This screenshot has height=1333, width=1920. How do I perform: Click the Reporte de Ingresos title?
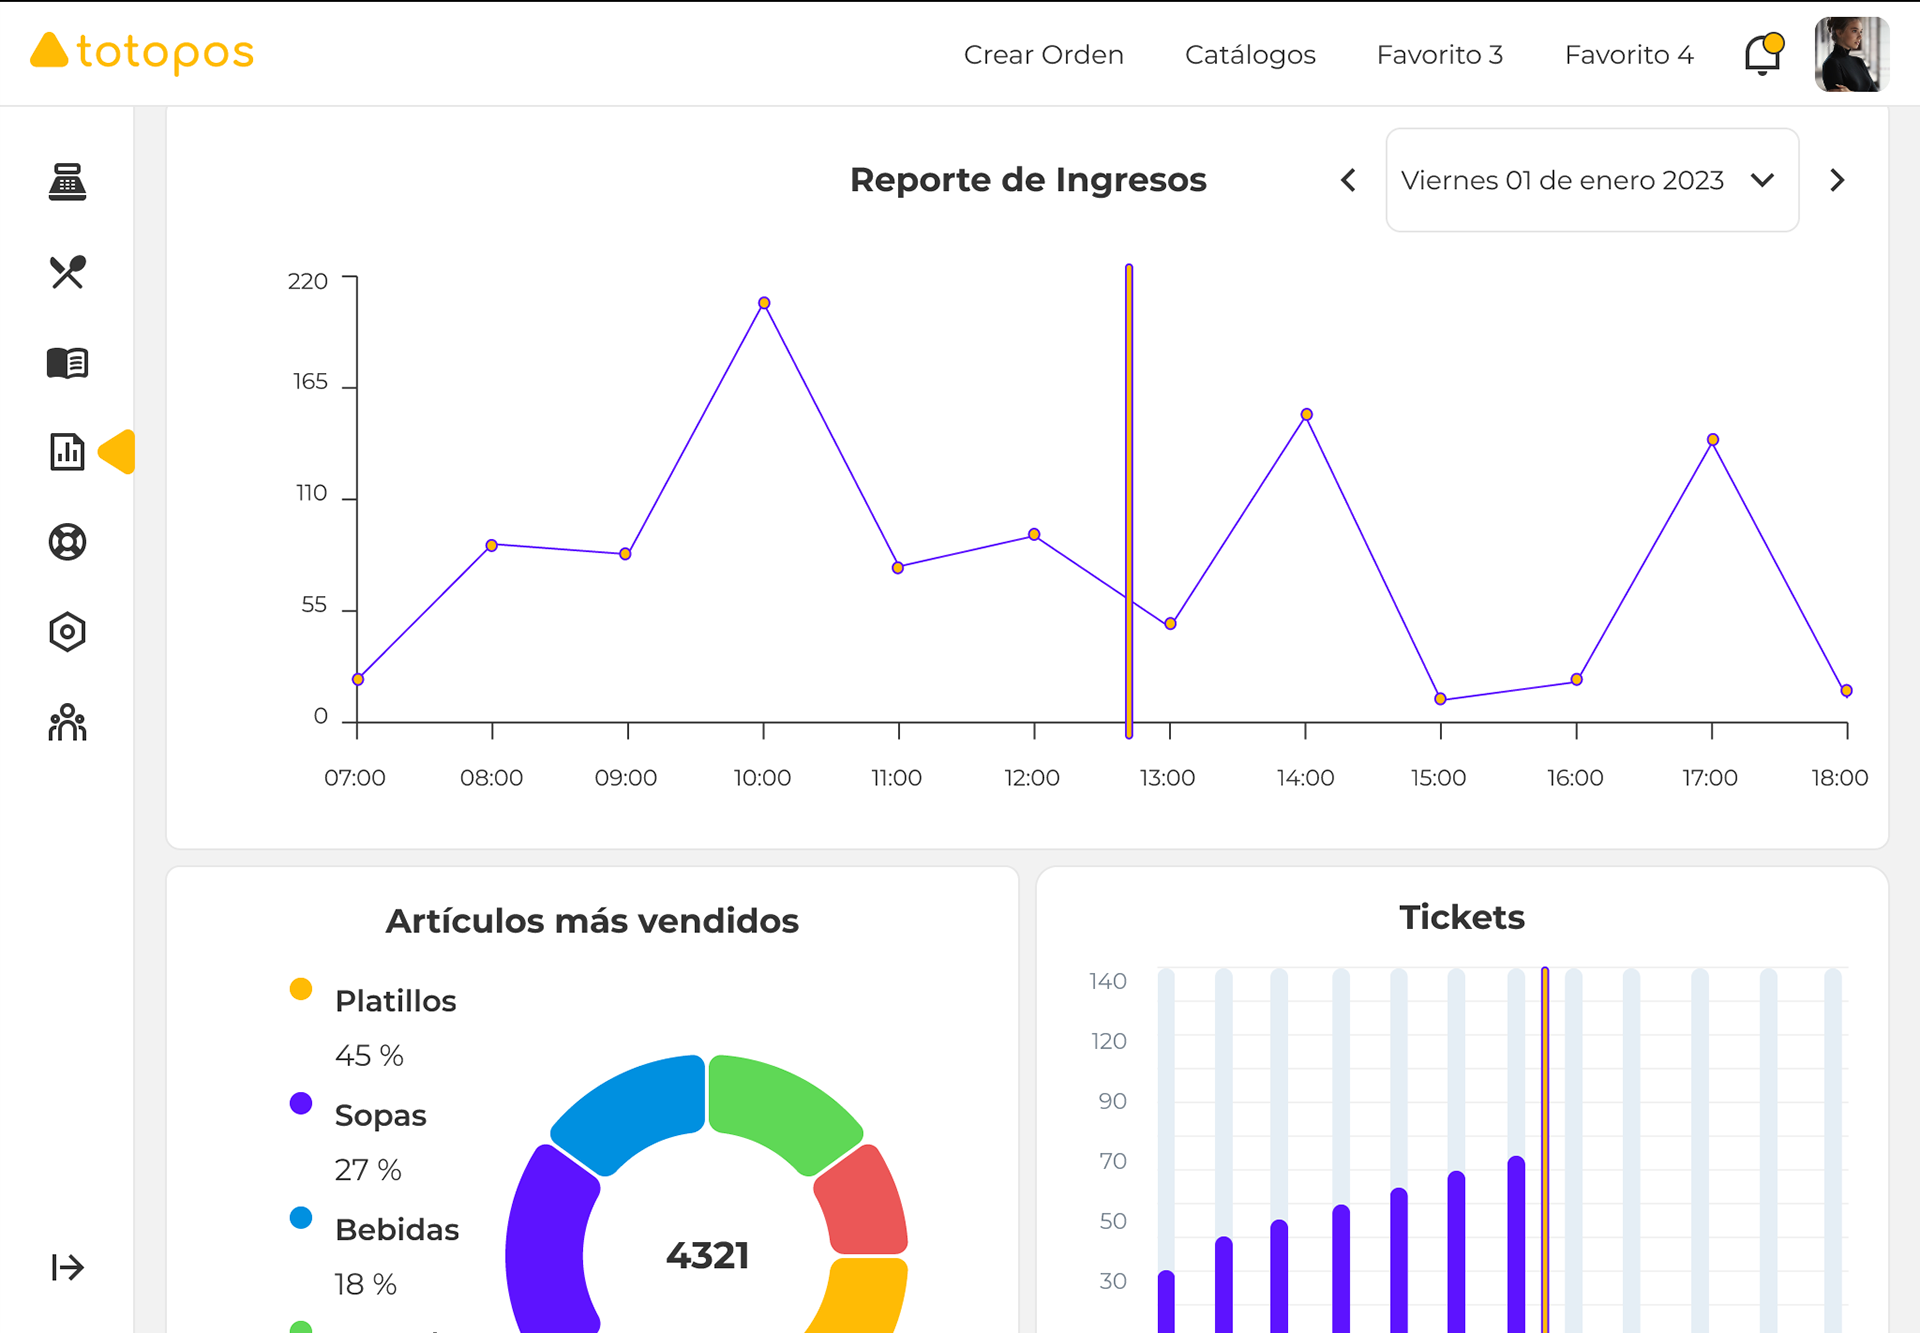(1028, 180)
